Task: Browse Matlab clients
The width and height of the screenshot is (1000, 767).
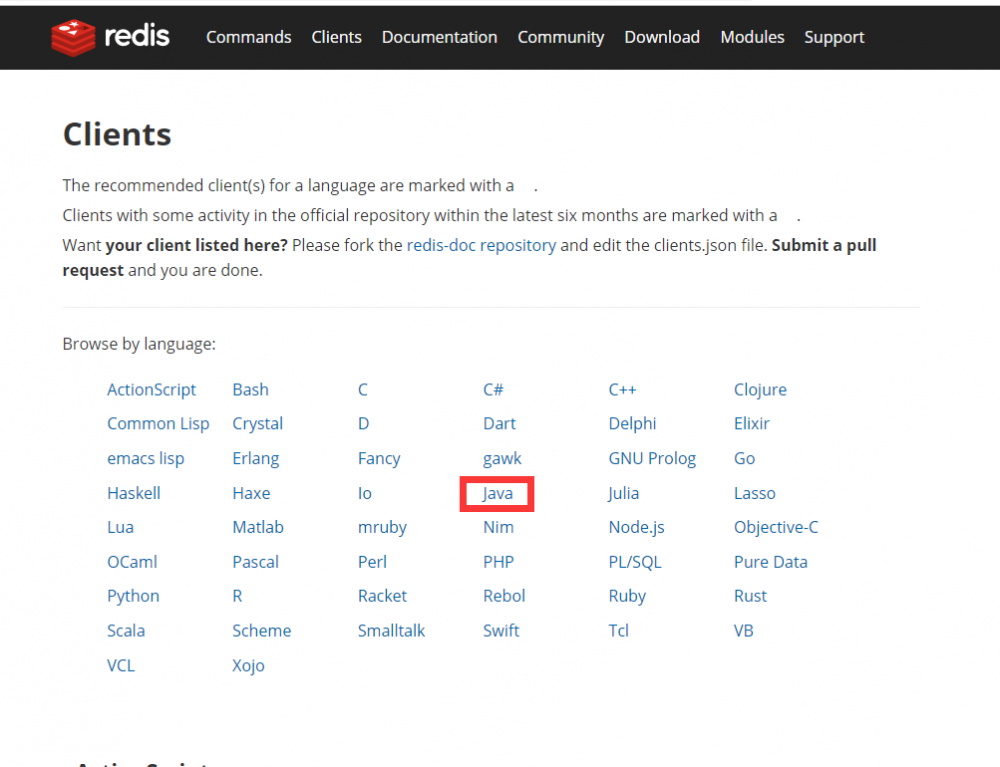Action: tap(258, 527)
